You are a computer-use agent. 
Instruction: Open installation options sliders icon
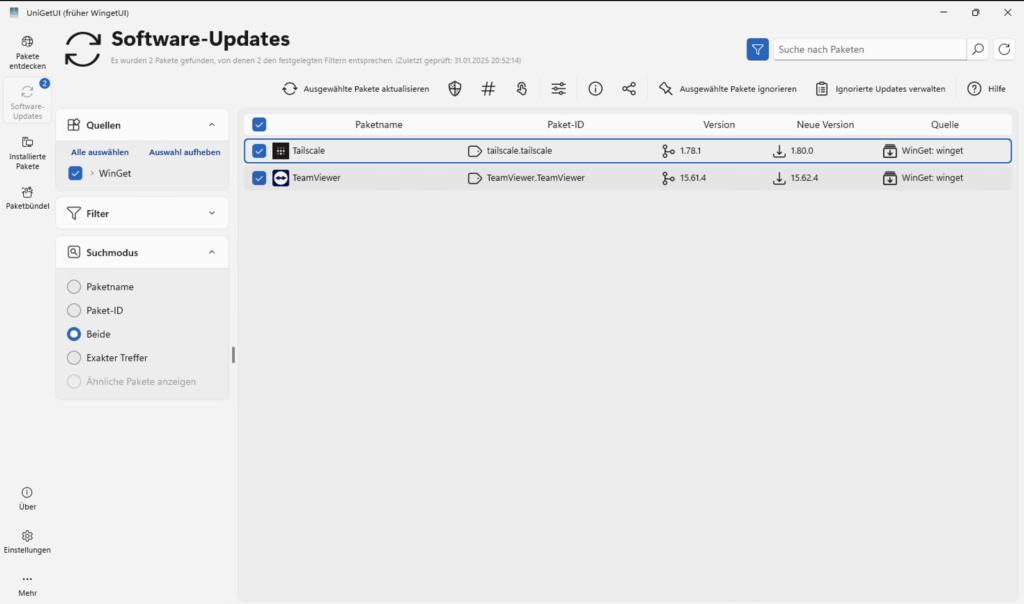point(558,89)
